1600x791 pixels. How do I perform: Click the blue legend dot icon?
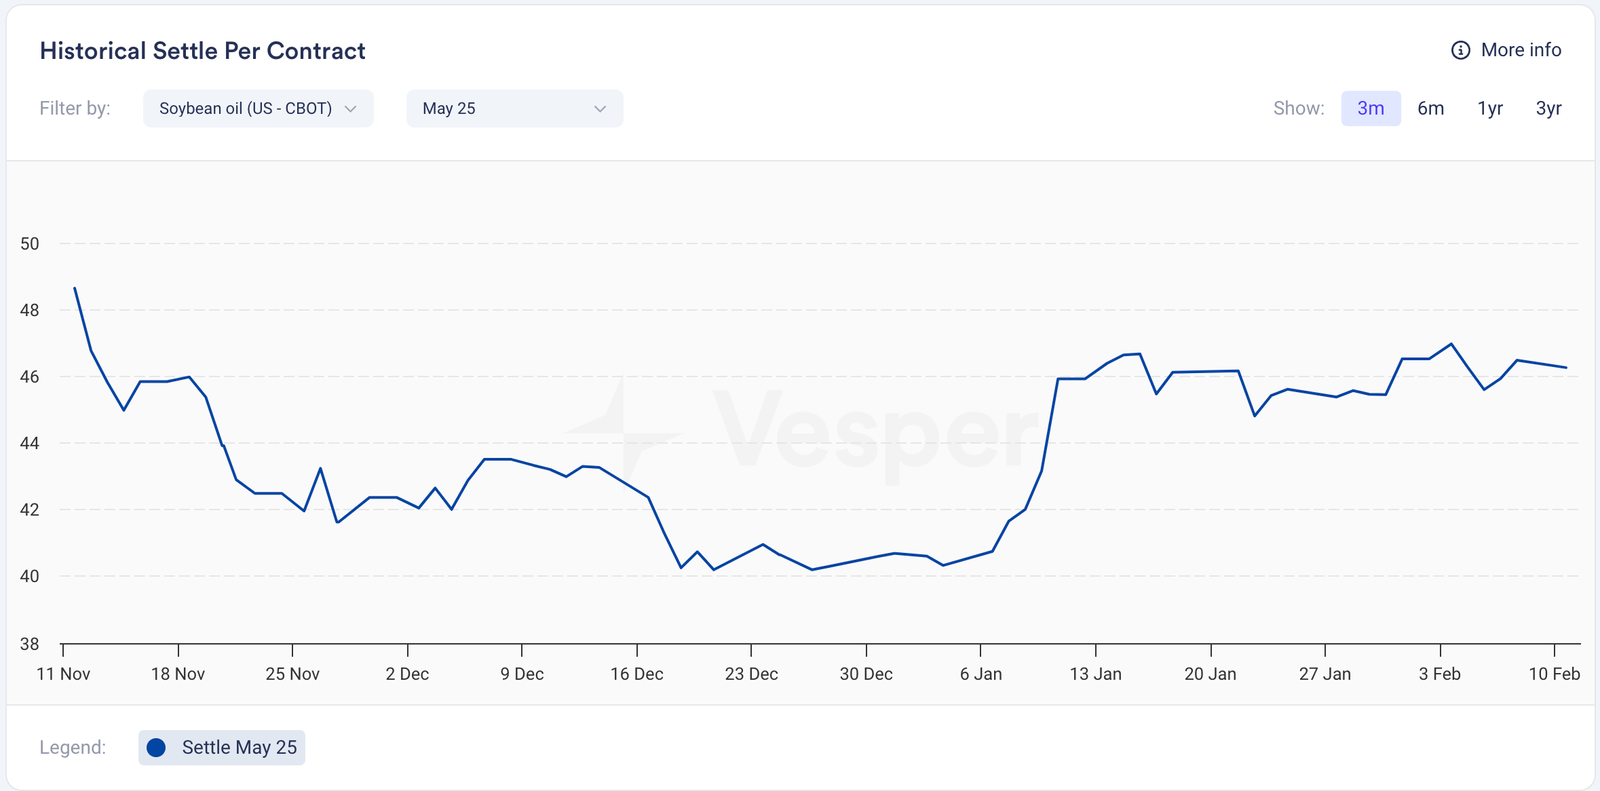pos(156,748)
